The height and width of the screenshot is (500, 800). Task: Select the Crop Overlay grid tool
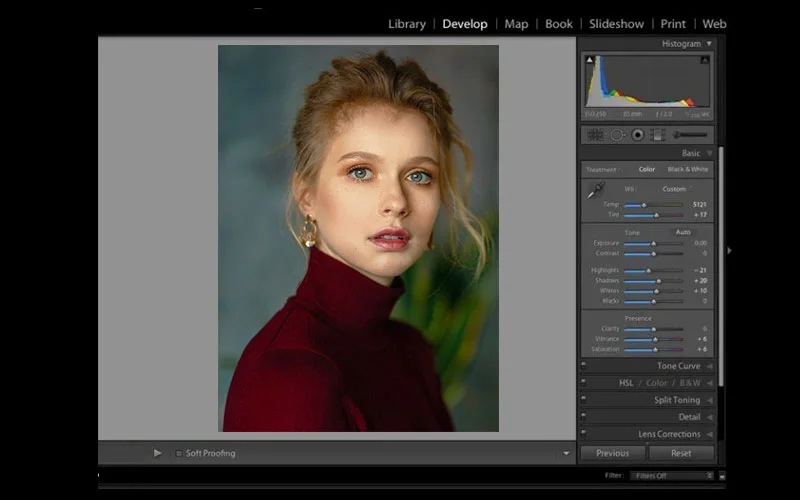(x=595, y=134)
